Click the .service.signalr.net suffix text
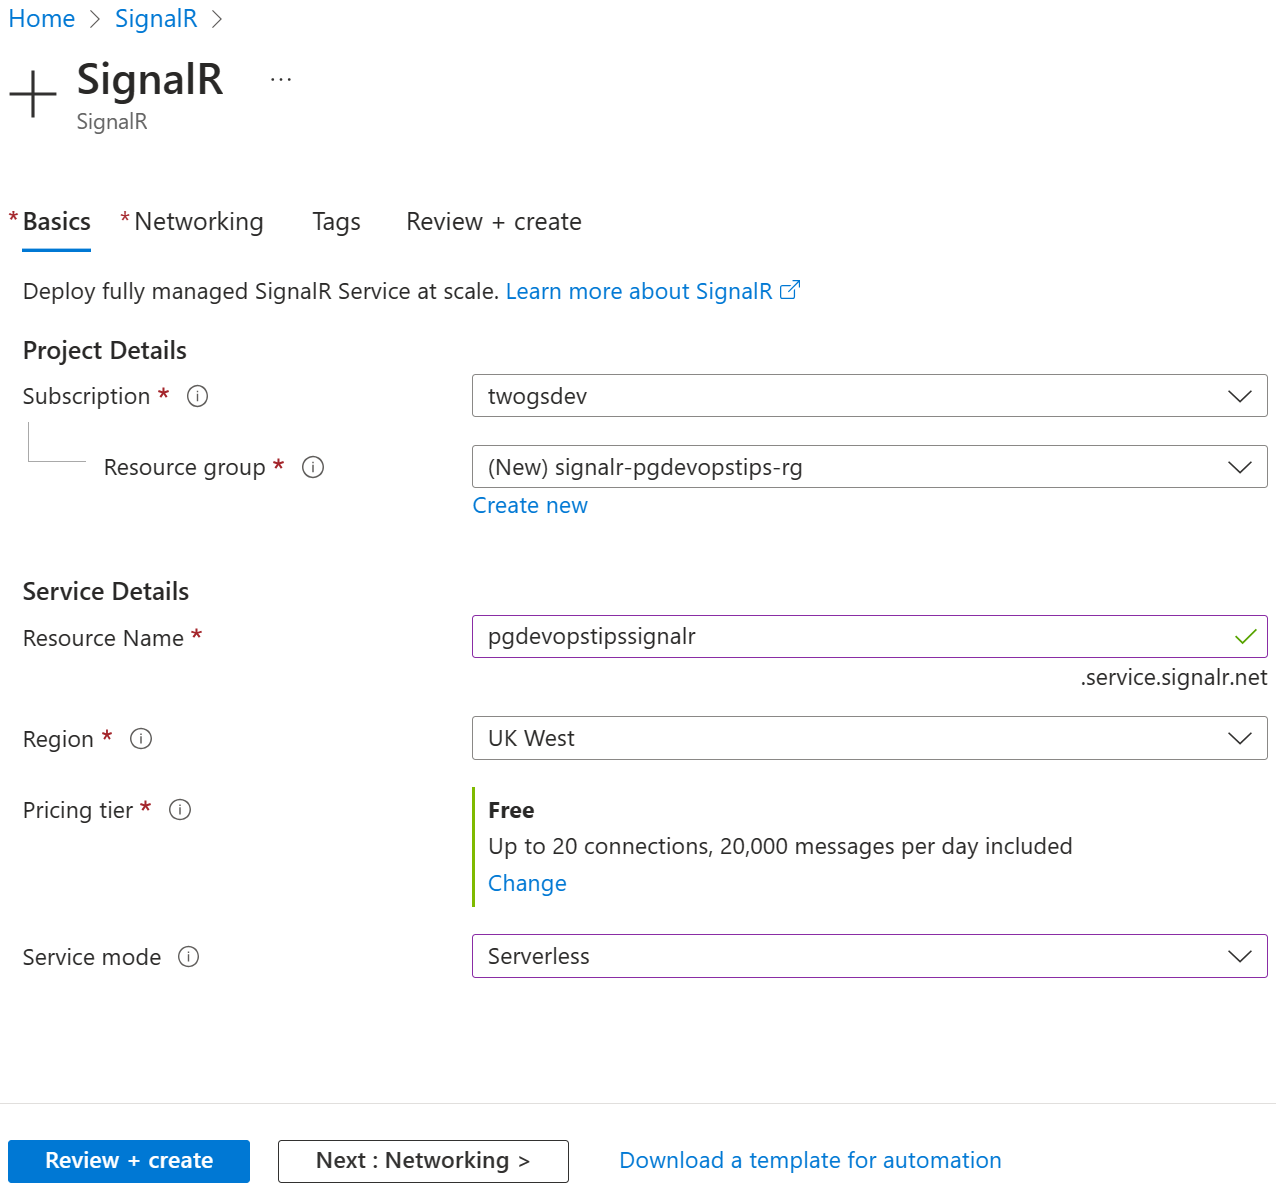 point(1173,677)
